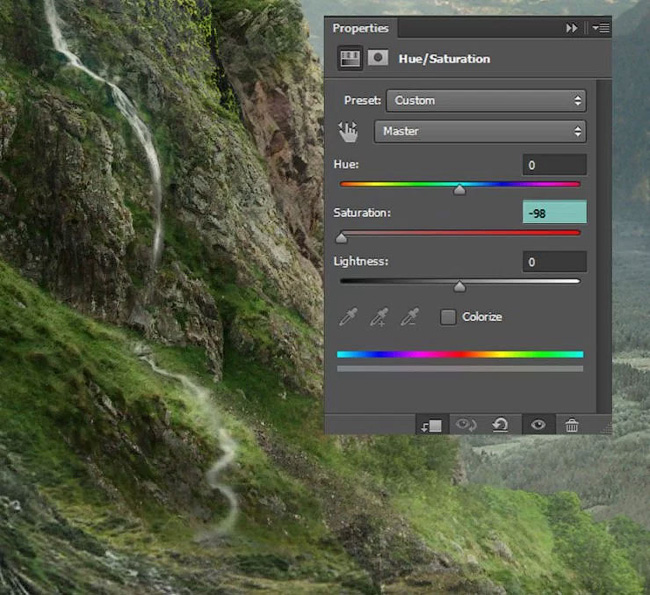The width and height of the screenshot is (650, 595).
Task: Open the Properties panel flyout menu
Action: 601,28
